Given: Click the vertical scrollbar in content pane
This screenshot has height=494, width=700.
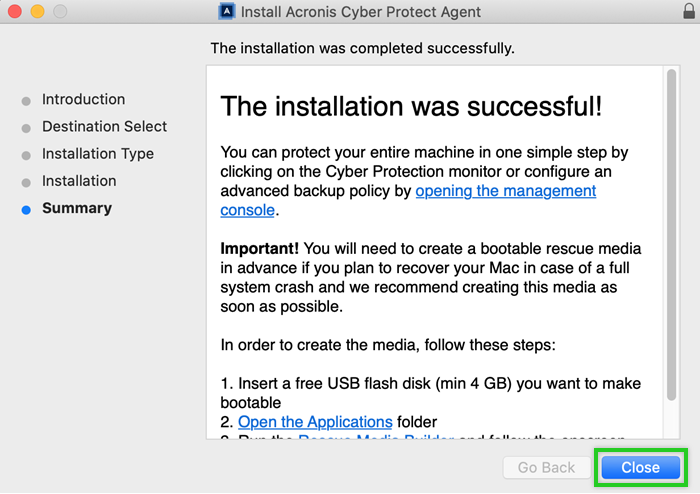Looking at the screenshot, I should [x=671, y=250].
